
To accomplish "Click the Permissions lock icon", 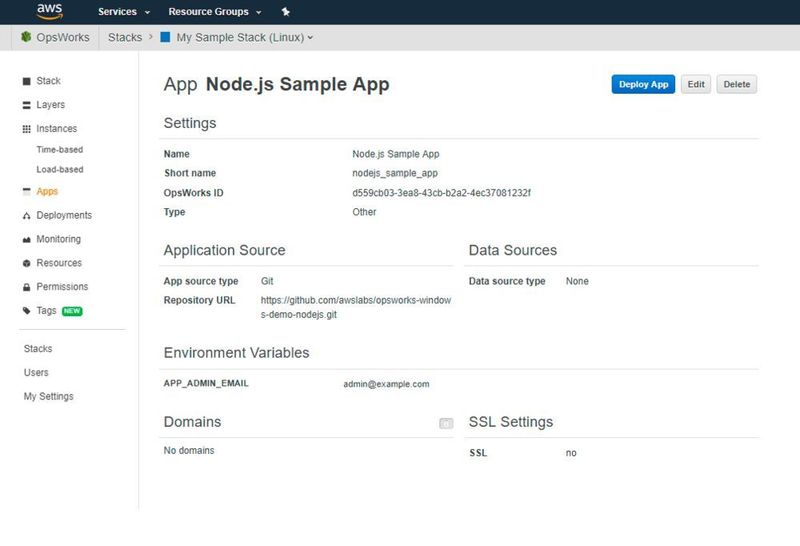I will (27, 287).
